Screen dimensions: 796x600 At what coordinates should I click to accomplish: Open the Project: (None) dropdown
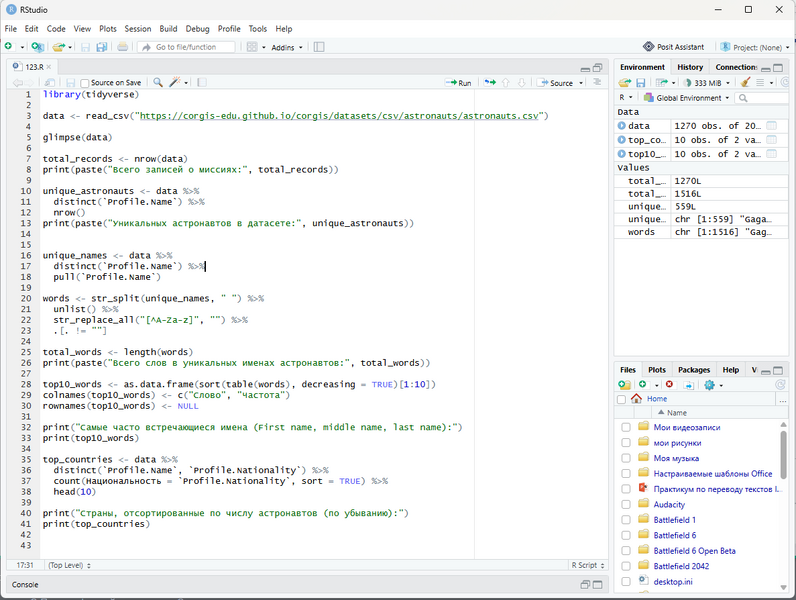pos(755,47)
